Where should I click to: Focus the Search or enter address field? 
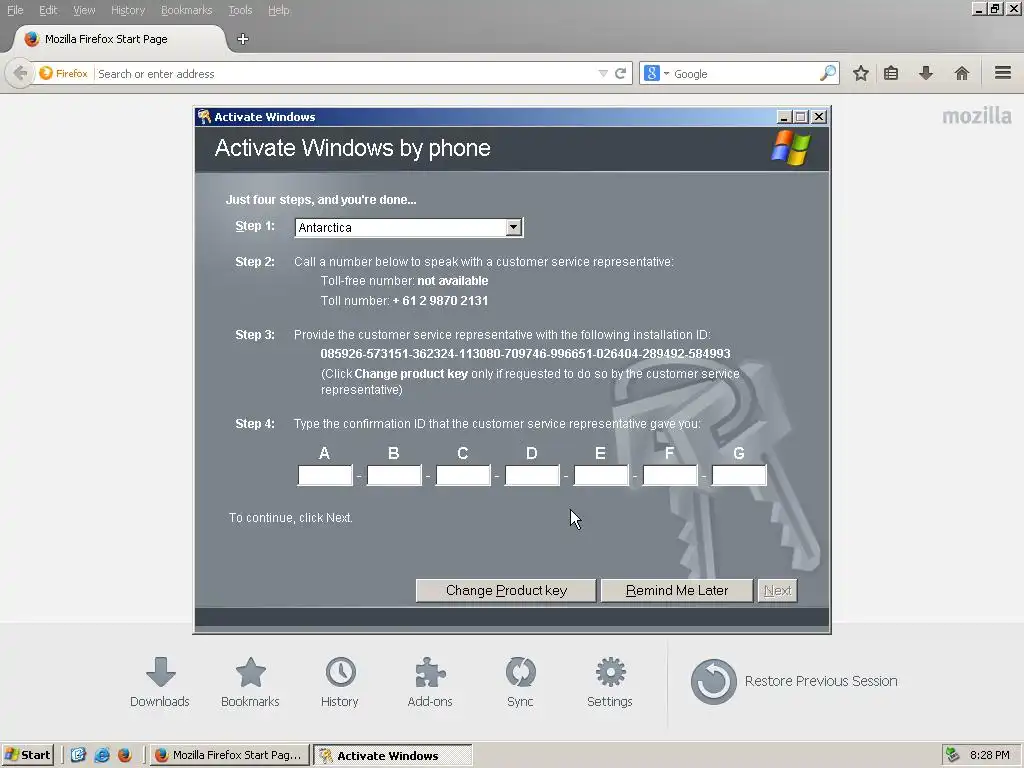point(346,74)
